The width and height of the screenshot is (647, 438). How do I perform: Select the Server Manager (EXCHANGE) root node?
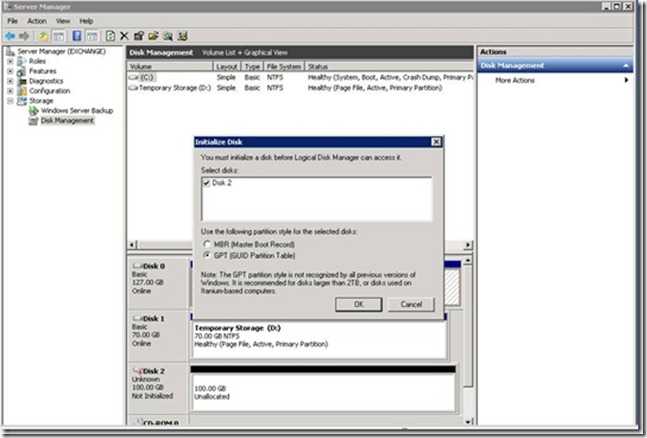pos(61,51)
